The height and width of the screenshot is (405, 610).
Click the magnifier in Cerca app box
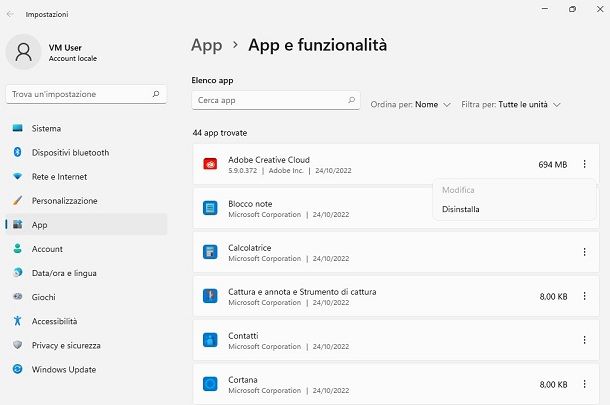(x=351, y=100)
